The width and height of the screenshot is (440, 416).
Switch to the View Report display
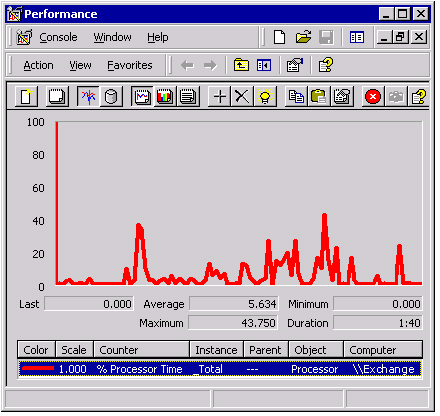(x=188, y=97)
